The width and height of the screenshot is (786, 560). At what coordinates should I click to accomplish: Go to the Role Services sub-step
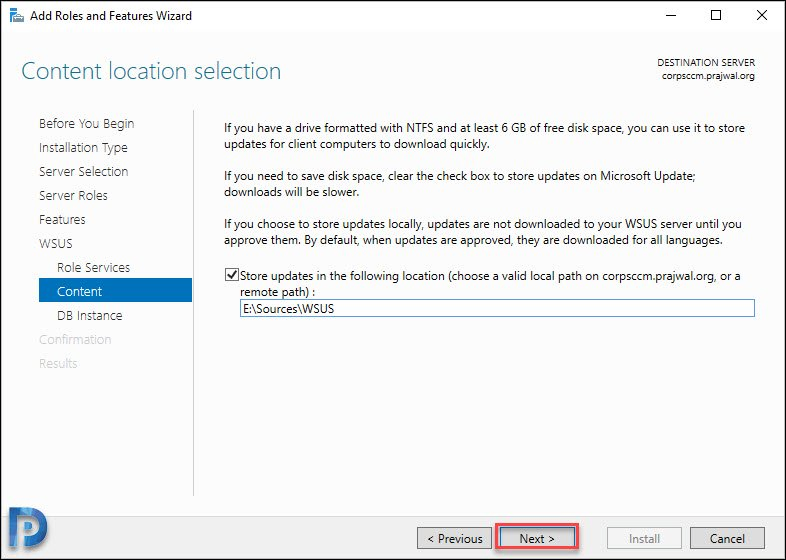pyautogui.click(x=93, y=268)
